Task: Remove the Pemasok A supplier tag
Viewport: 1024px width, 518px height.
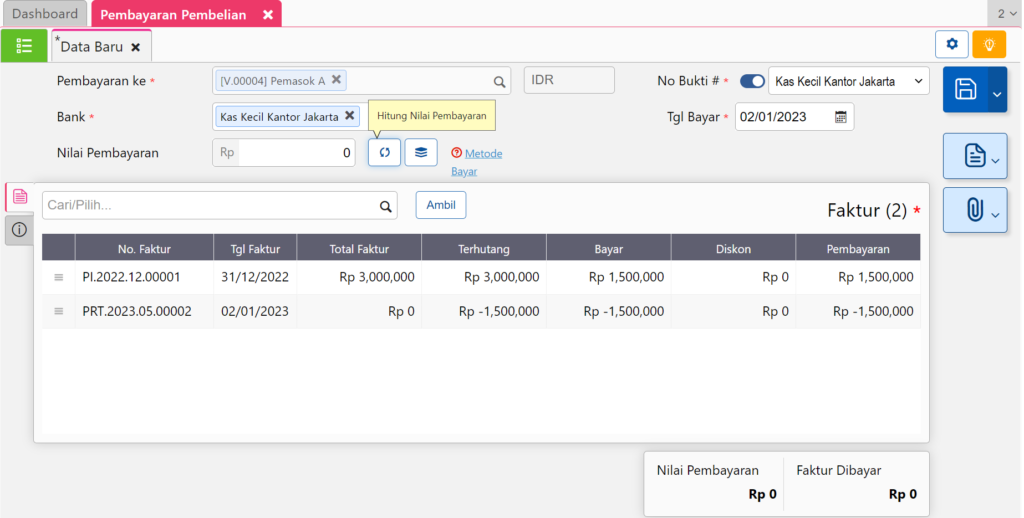Action: point(337,80)
